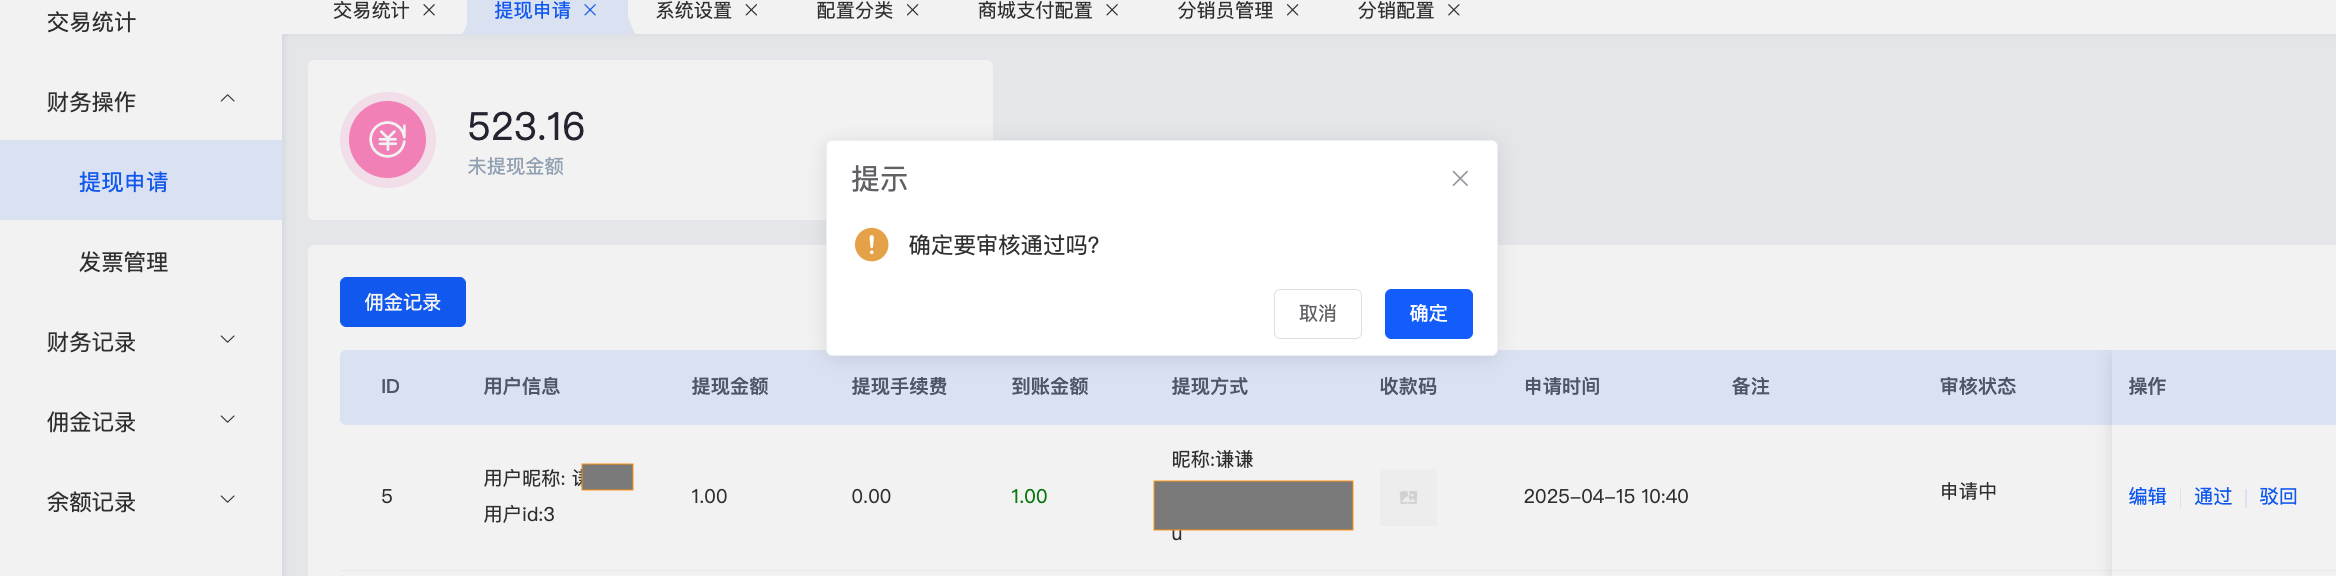This screenshot has width=2336, height=576.
Task: Close the 配置分类 tab via its X
Action: tap(912, 10)
